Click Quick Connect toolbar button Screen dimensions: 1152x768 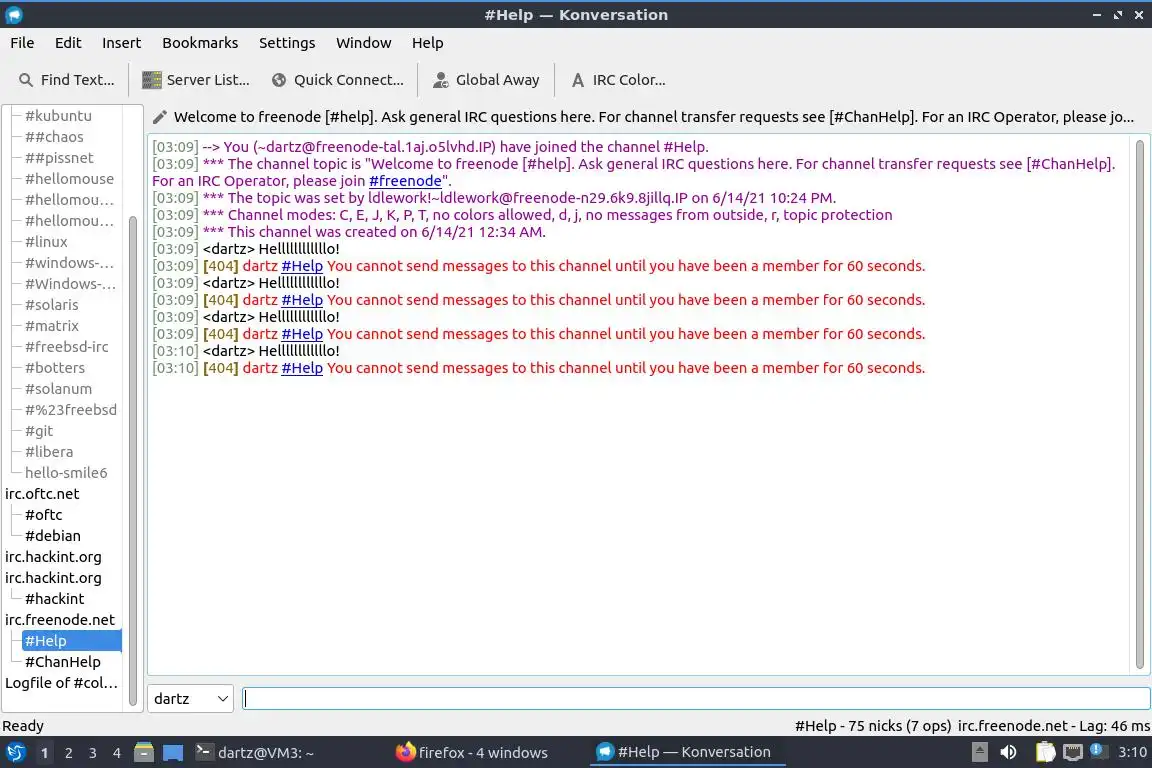pos(337,80)
